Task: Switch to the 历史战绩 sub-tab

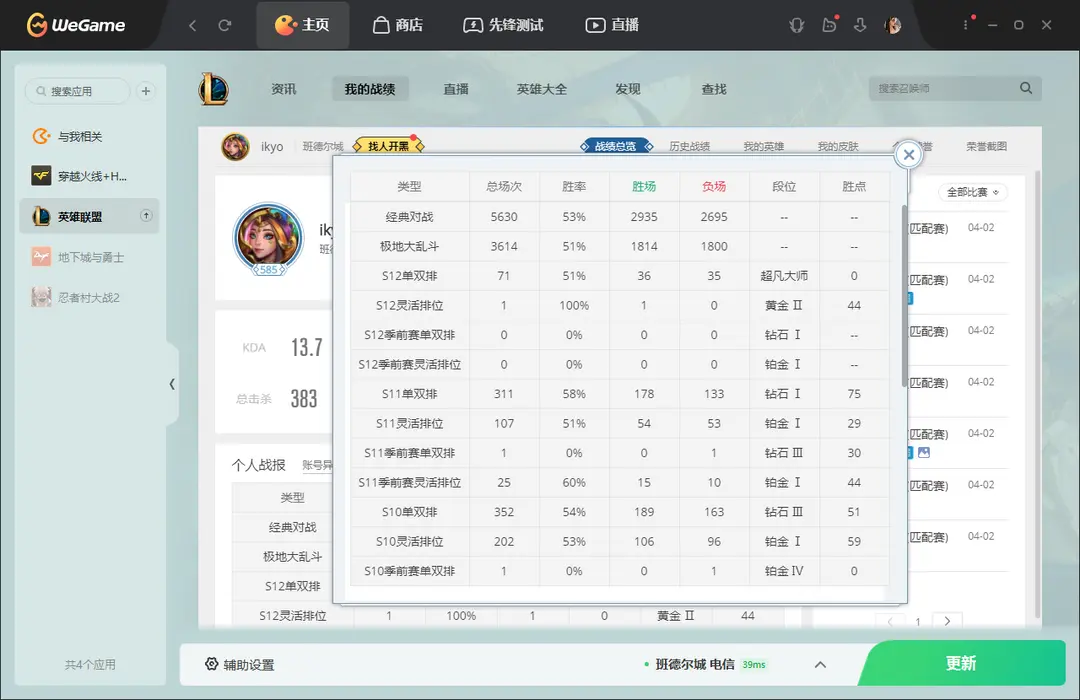Action: [x=689, y=146]
